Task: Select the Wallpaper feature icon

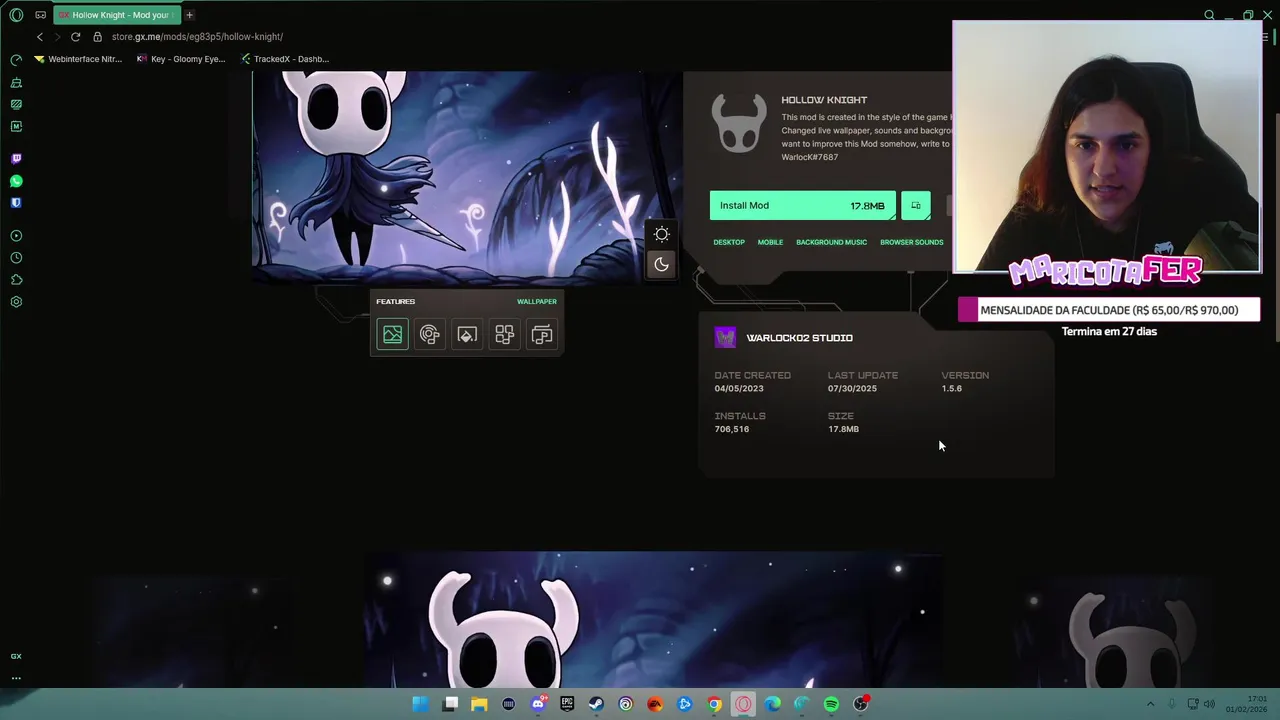Action: click(x=392, y=335)
